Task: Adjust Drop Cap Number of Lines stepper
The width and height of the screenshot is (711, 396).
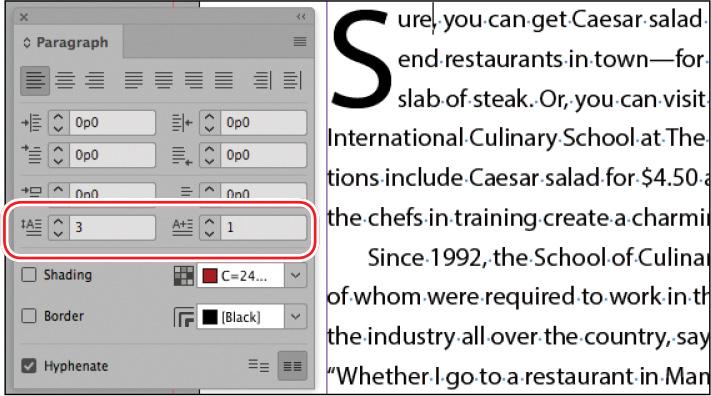Action: [x=58, y=227]
